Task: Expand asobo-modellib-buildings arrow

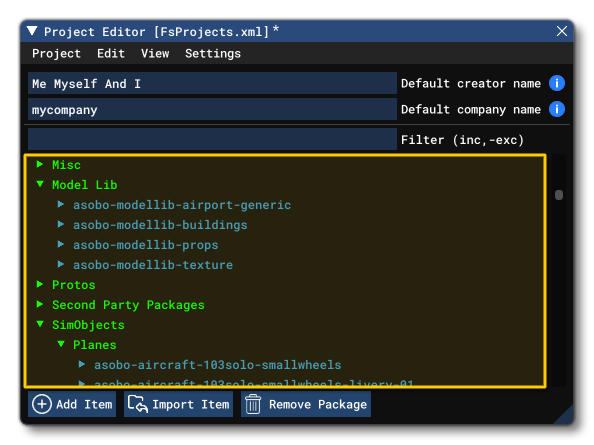Action: [61, 224]
